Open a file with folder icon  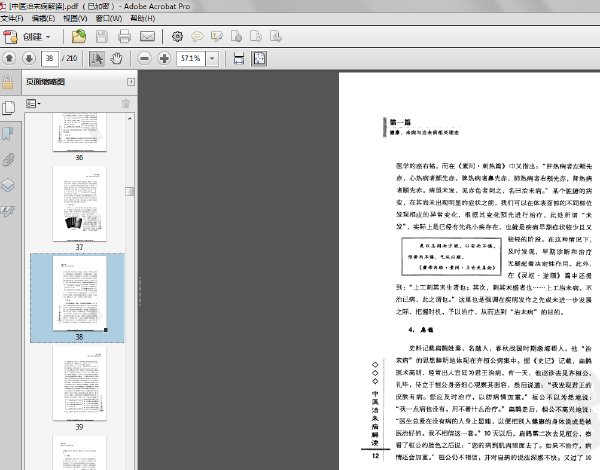(79, 37)
